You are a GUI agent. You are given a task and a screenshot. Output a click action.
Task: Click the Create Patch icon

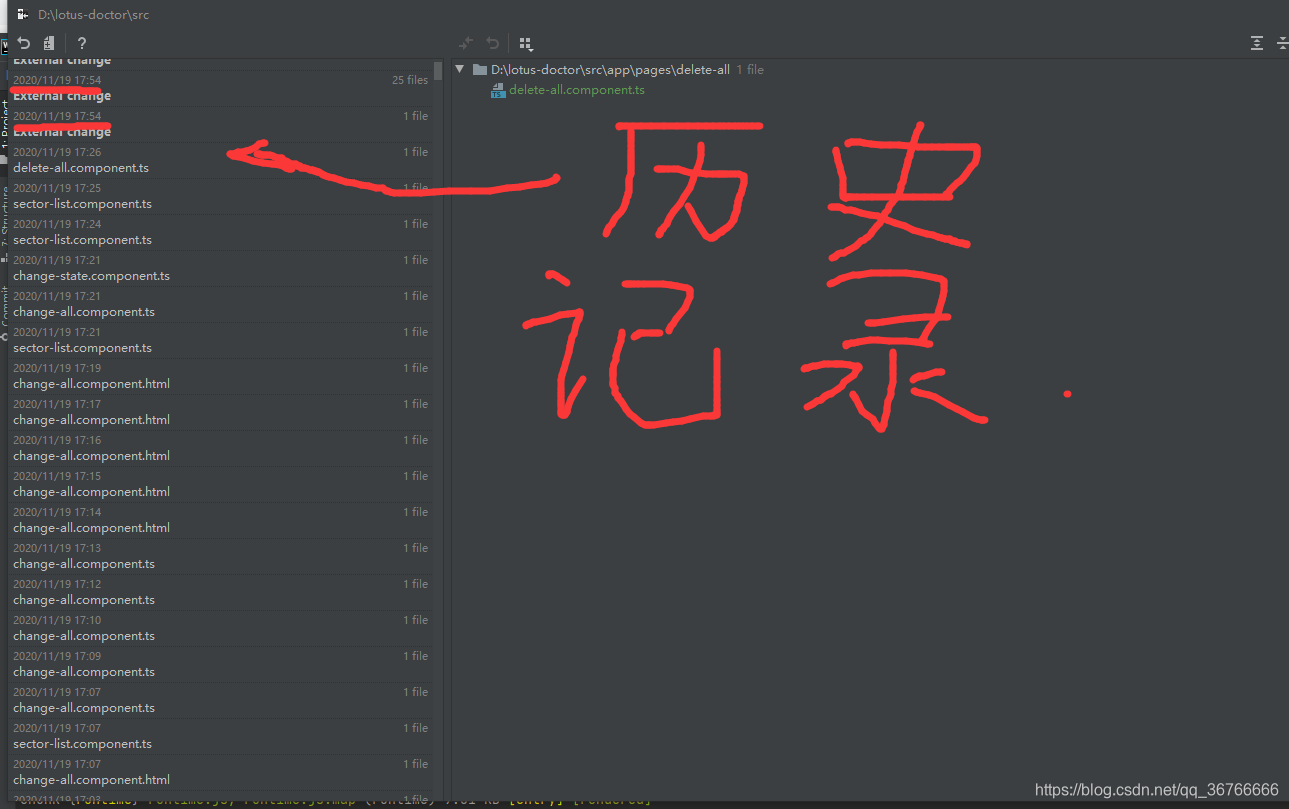click(x=49, y=43)
